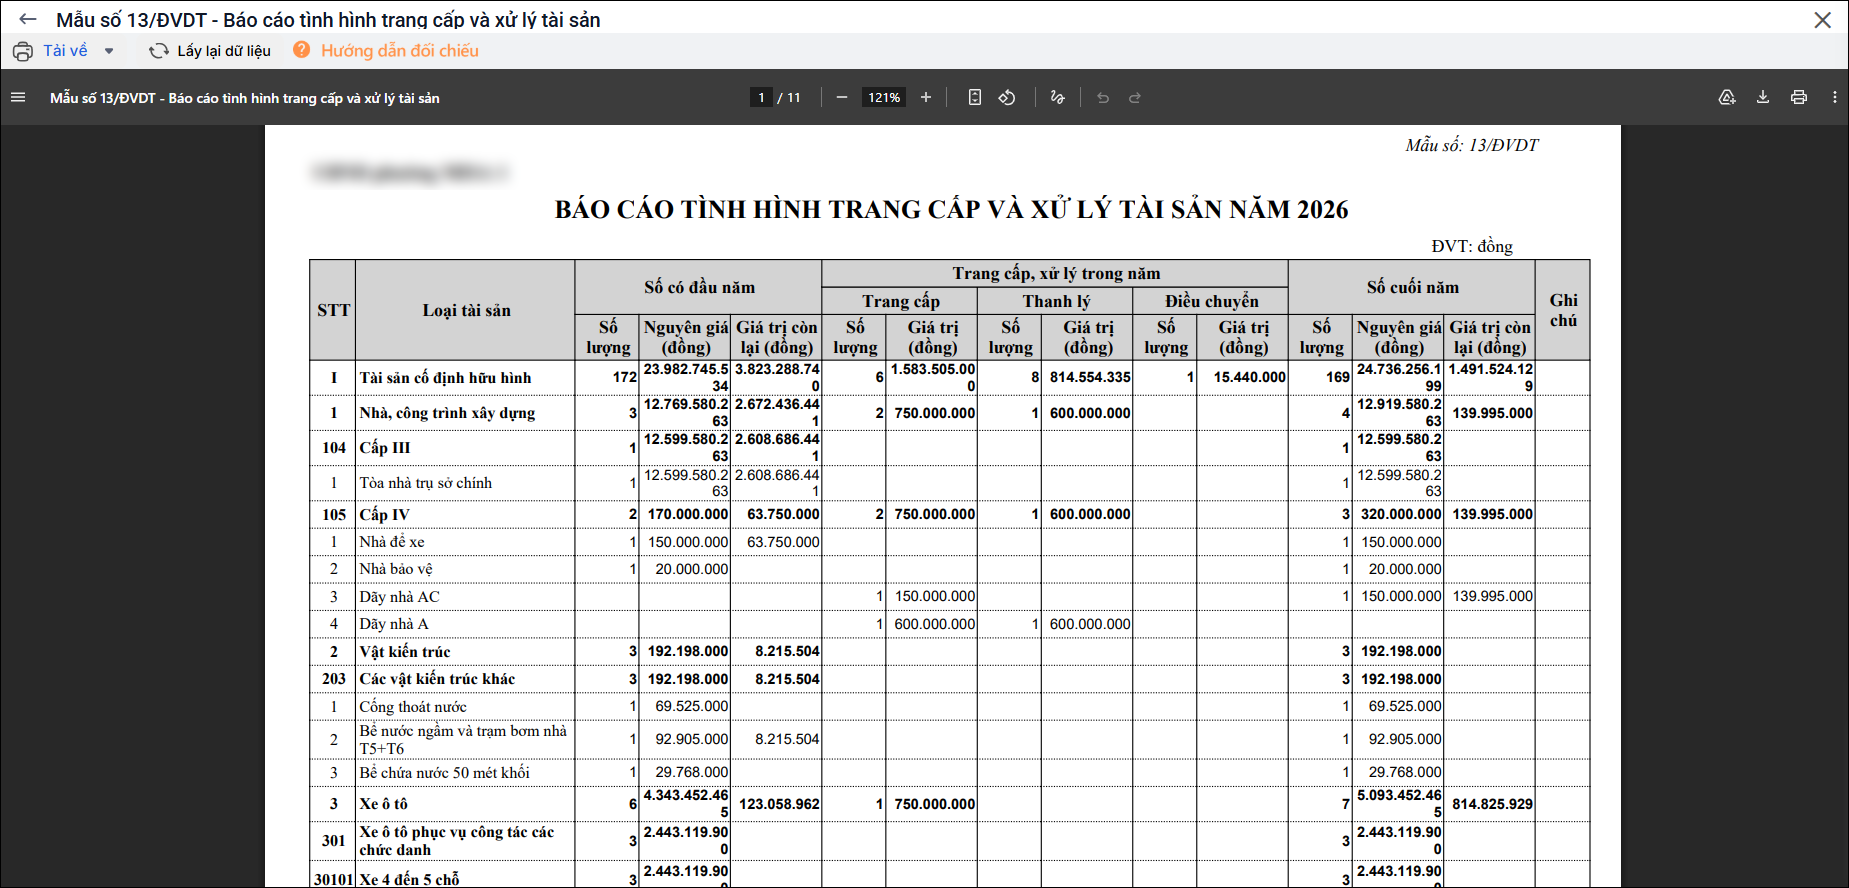Click the redo arrow in PDF toolbar
The width and height of the screenshot is (1849, 888).
[x=1135, y=97]
